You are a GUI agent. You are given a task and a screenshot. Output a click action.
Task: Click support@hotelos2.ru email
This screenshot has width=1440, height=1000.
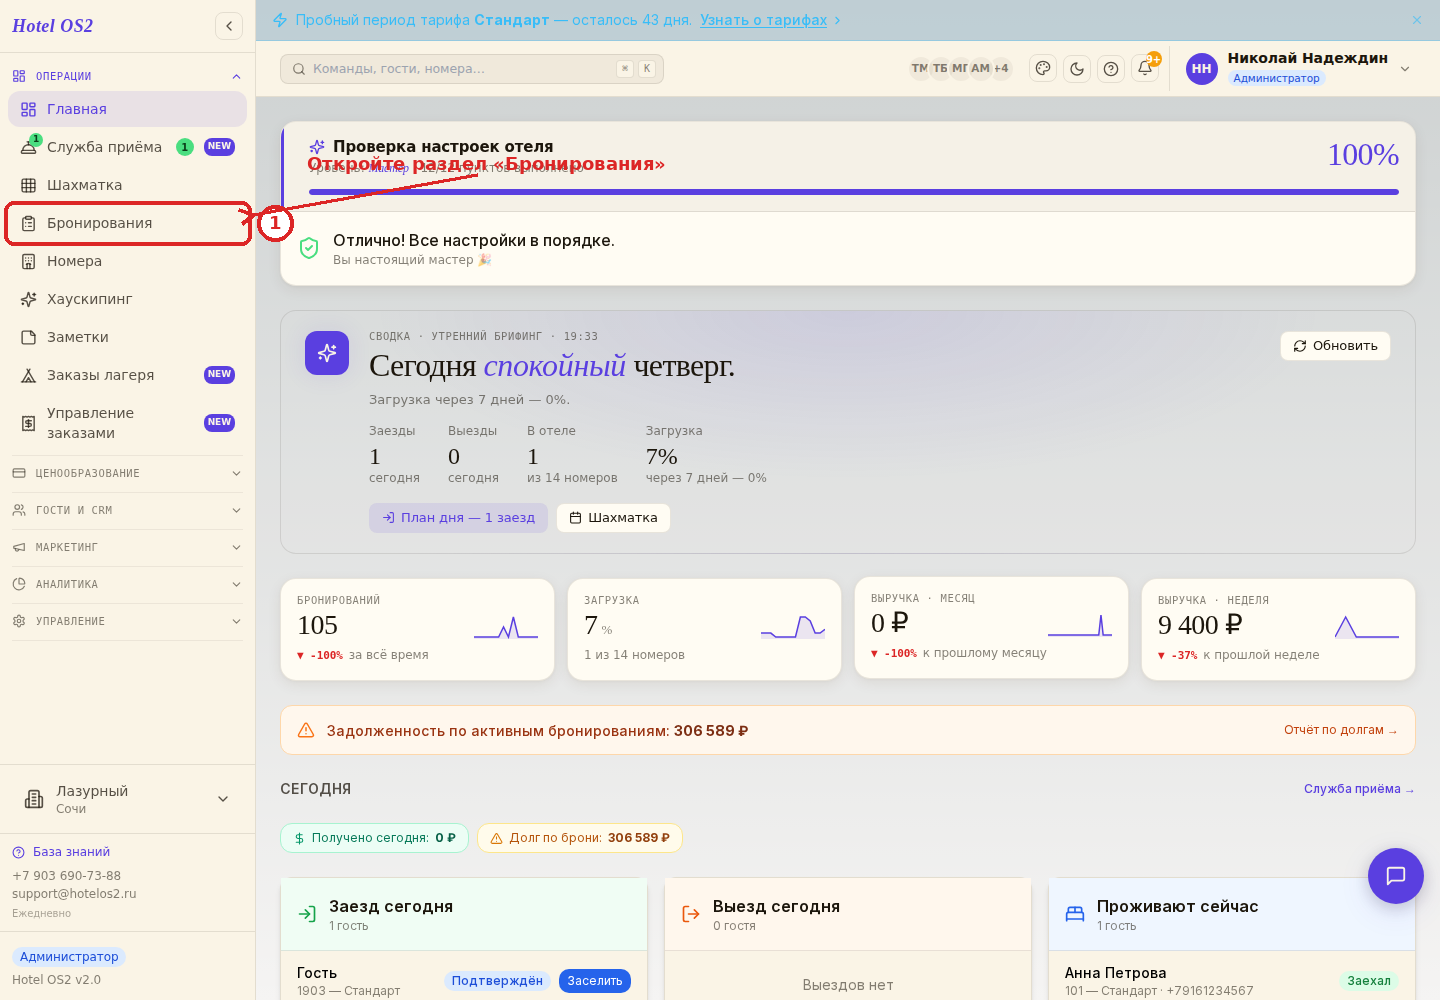point(74,894)
